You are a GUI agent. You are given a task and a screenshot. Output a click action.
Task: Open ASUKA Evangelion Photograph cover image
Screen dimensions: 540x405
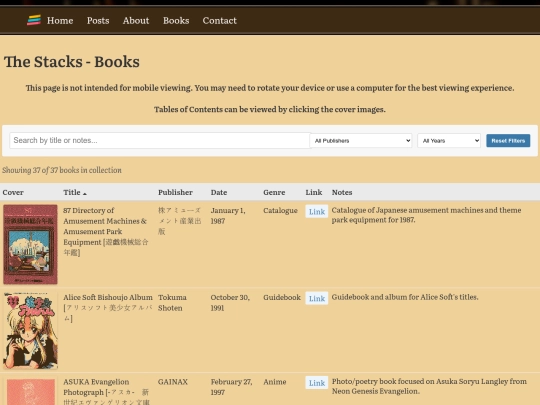click(x=31, y=392)
